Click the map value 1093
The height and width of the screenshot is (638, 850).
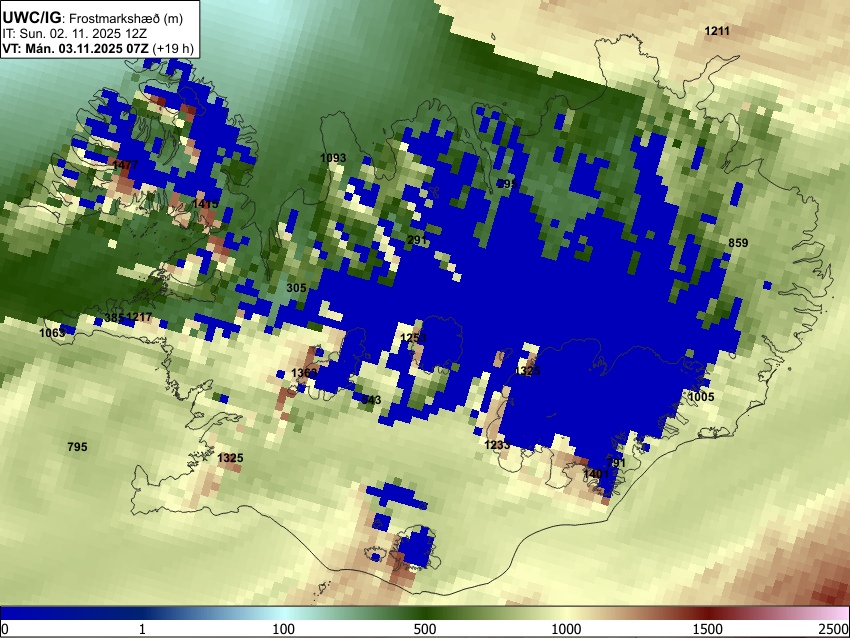[x=333, y=158]
